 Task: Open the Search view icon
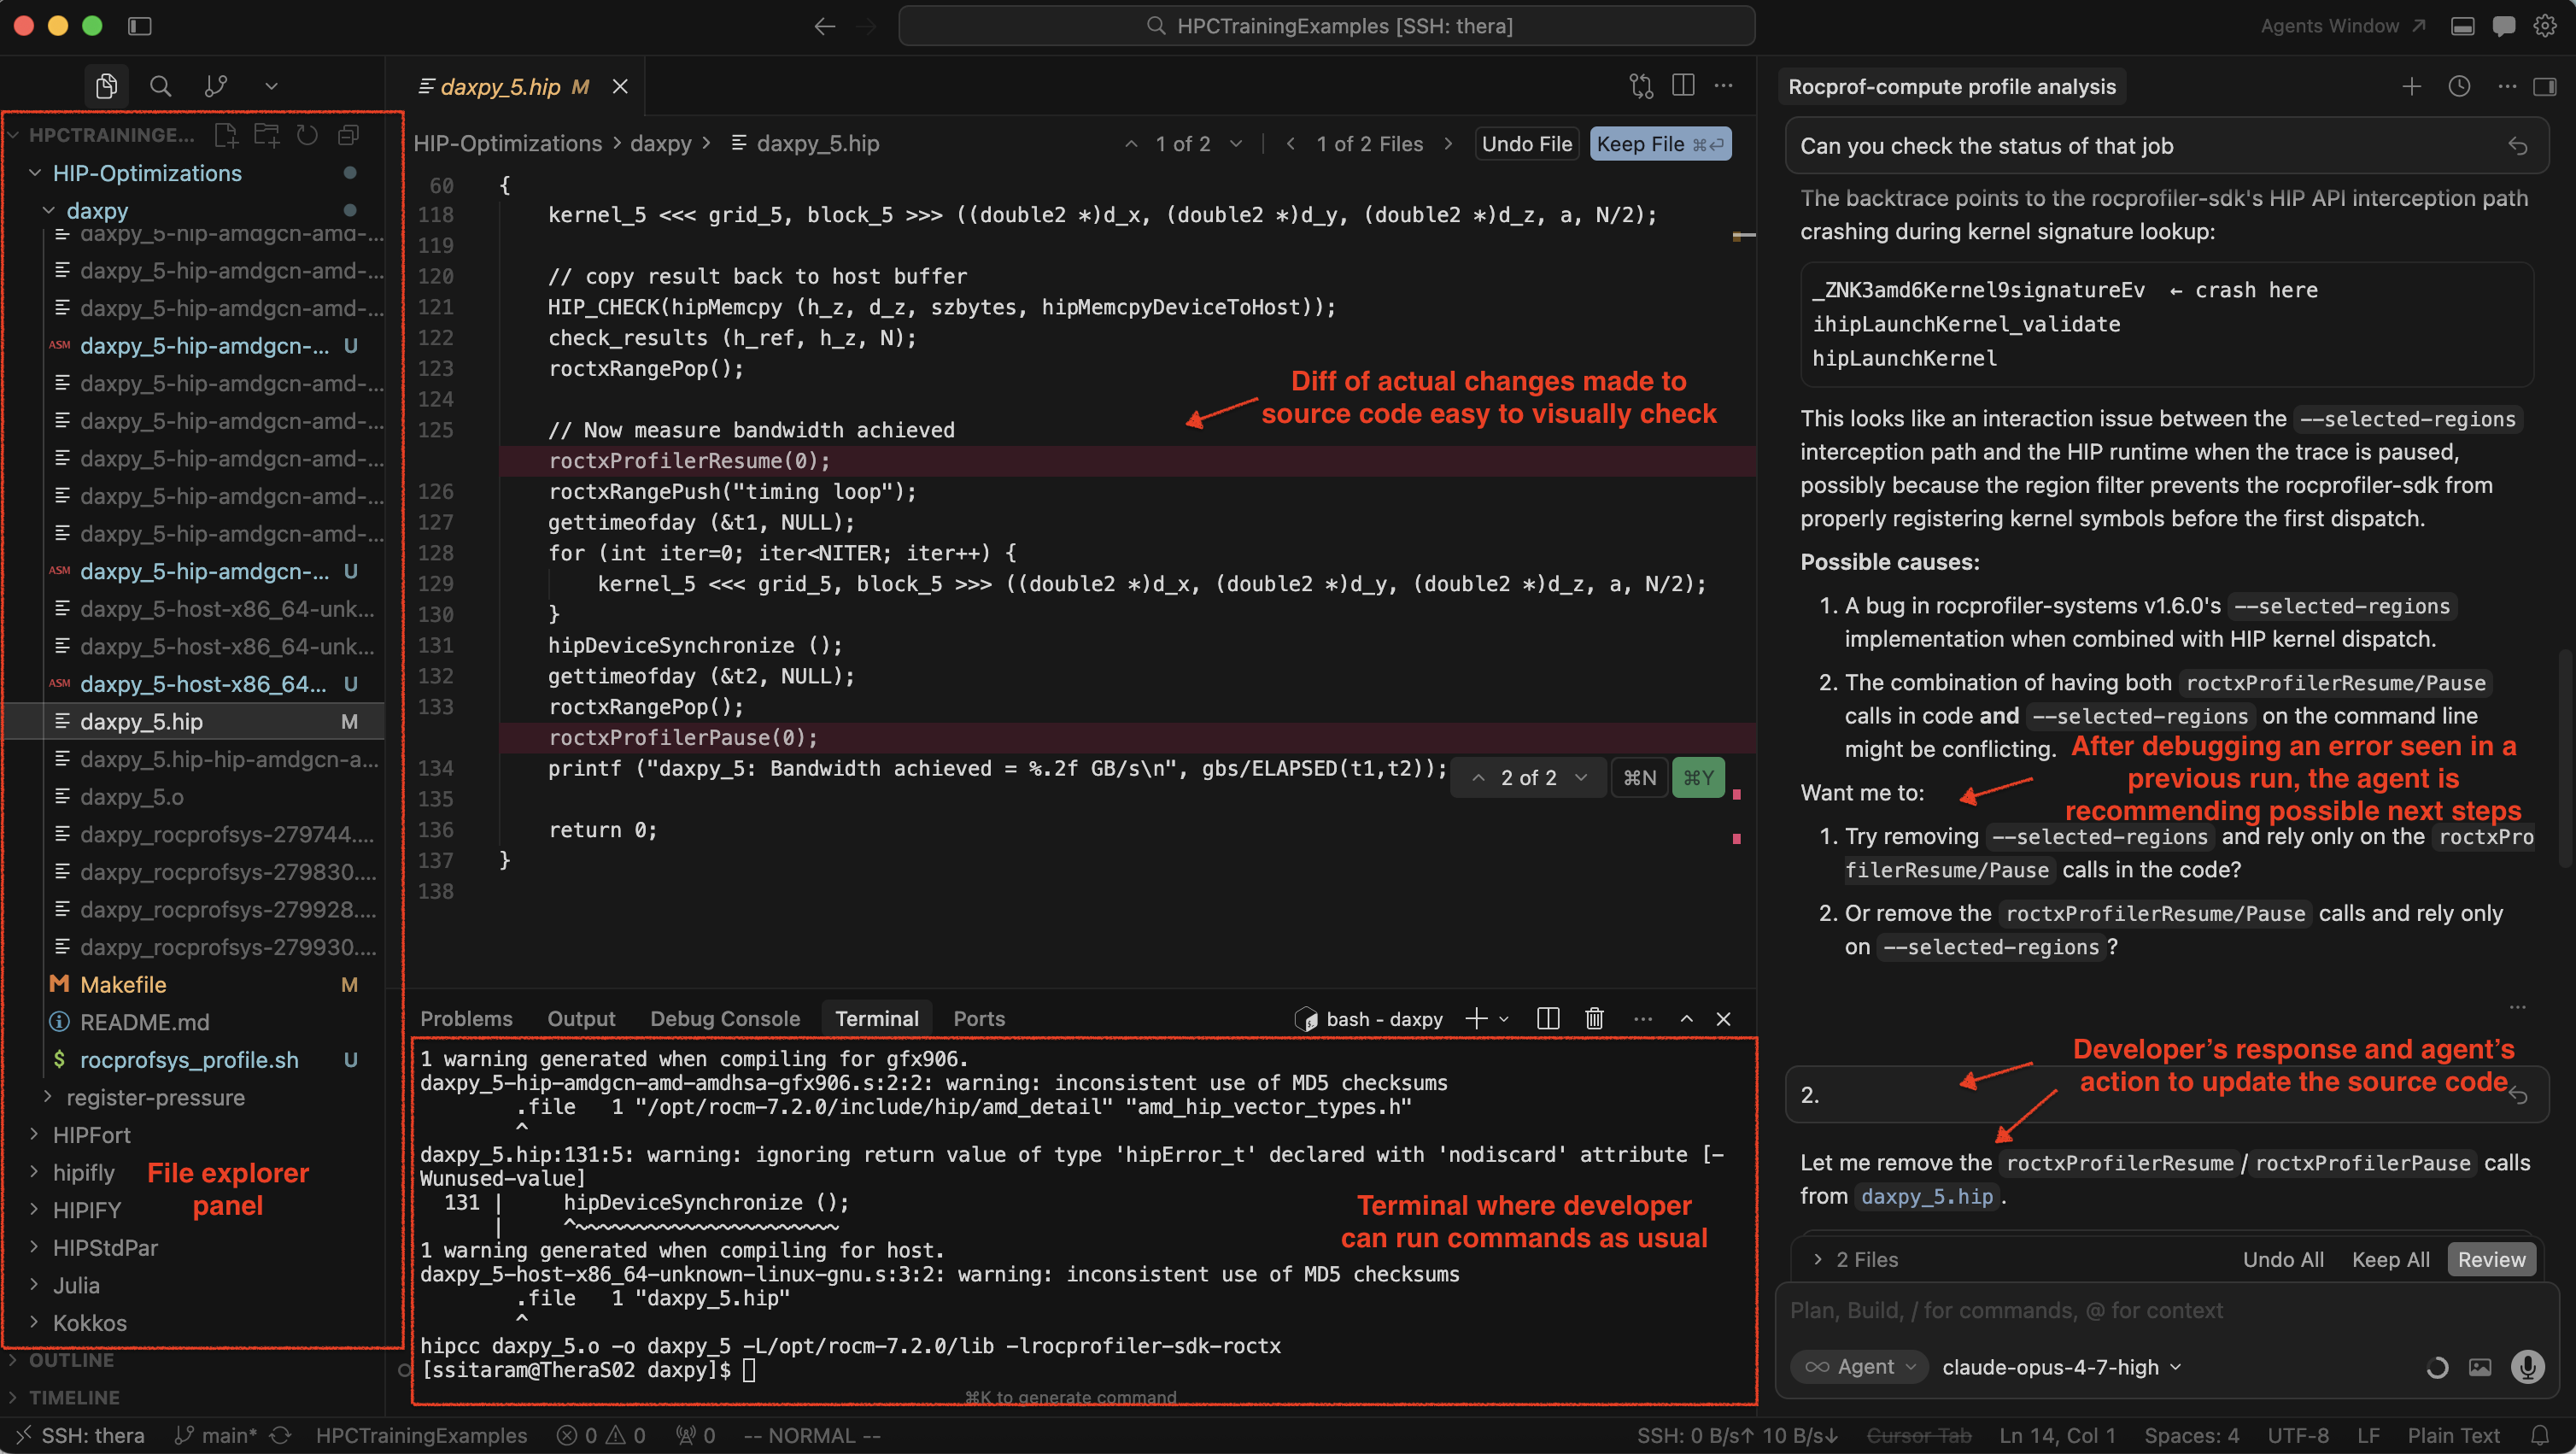click(160, 86)
